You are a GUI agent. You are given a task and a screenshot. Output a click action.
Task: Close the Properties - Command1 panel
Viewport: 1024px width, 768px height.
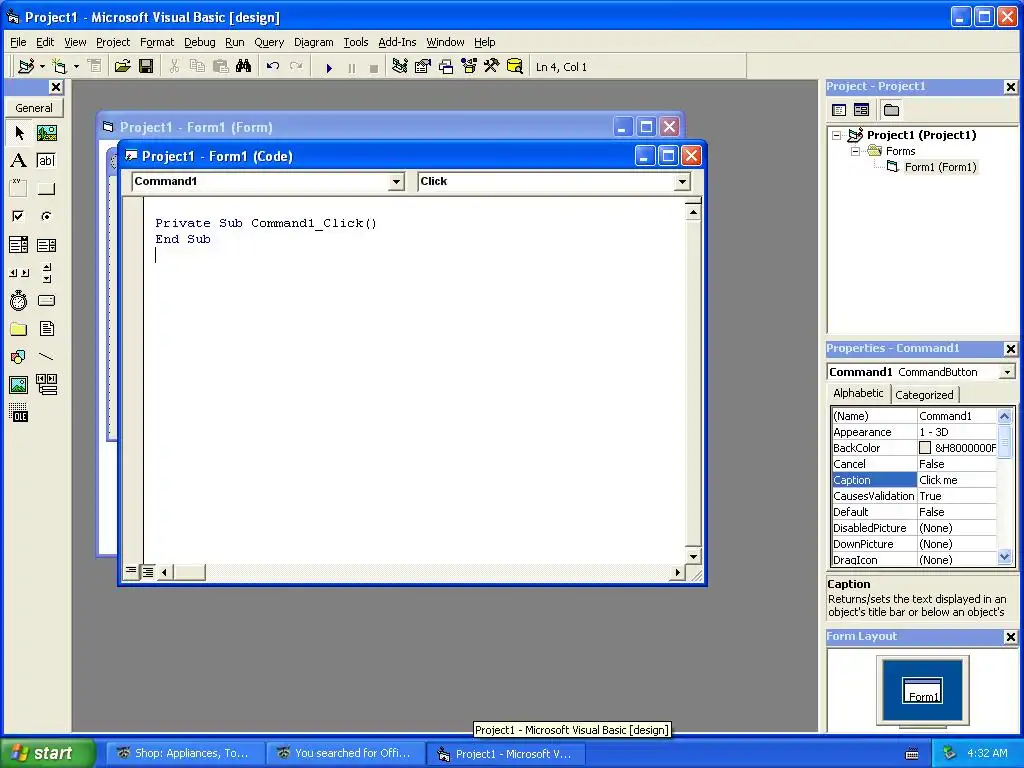coord(1010,349)
